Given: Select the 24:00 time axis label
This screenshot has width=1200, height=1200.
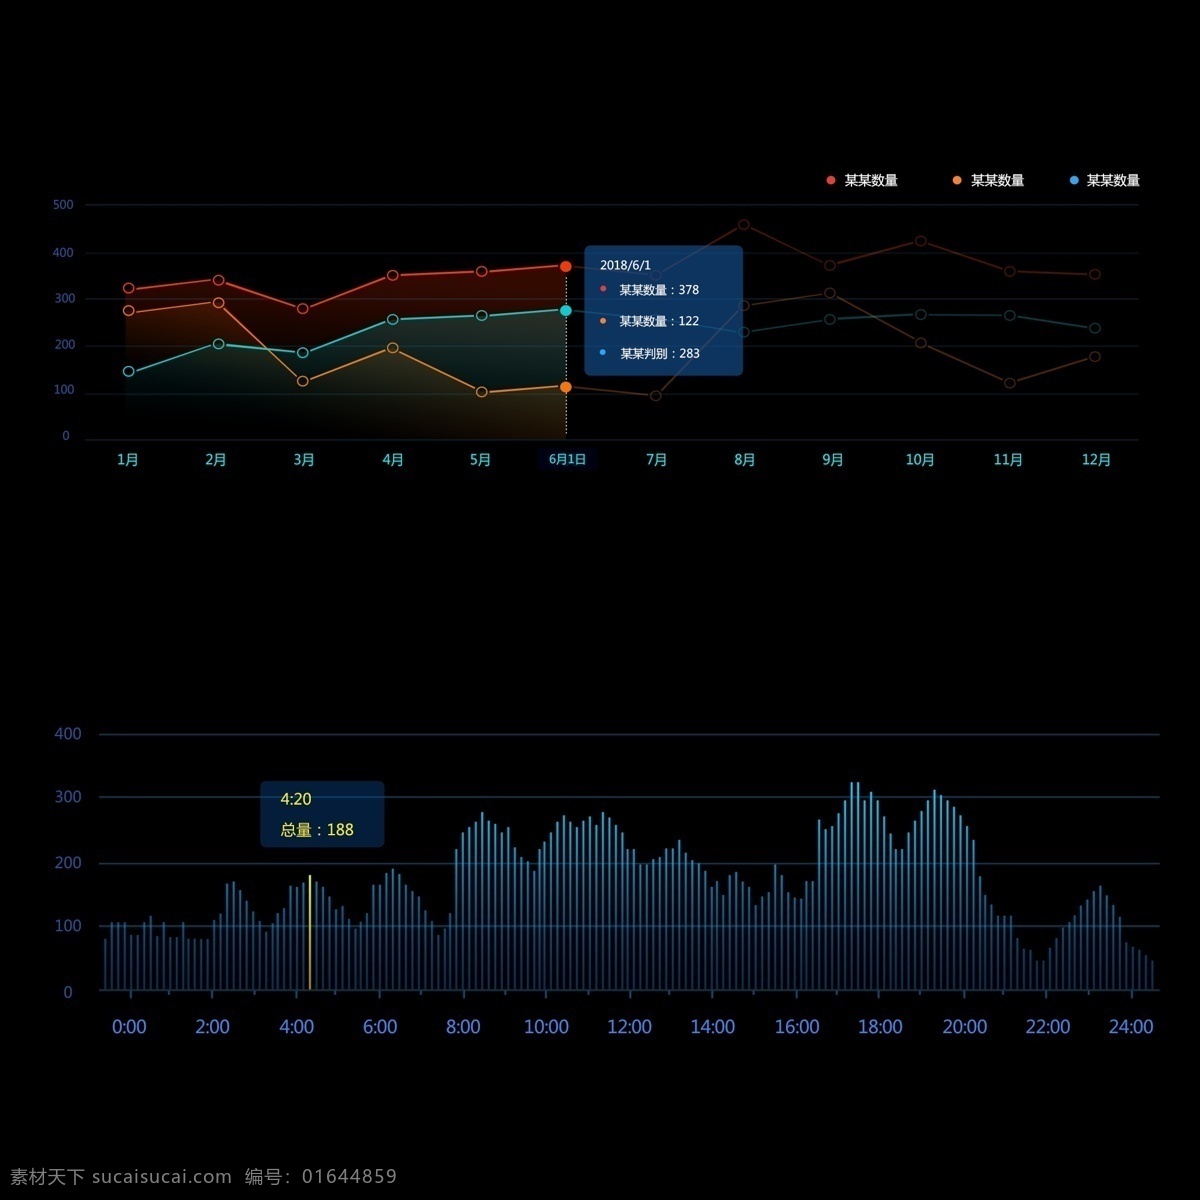Looking at the screenshot, I should (x=1131, y=1027).
